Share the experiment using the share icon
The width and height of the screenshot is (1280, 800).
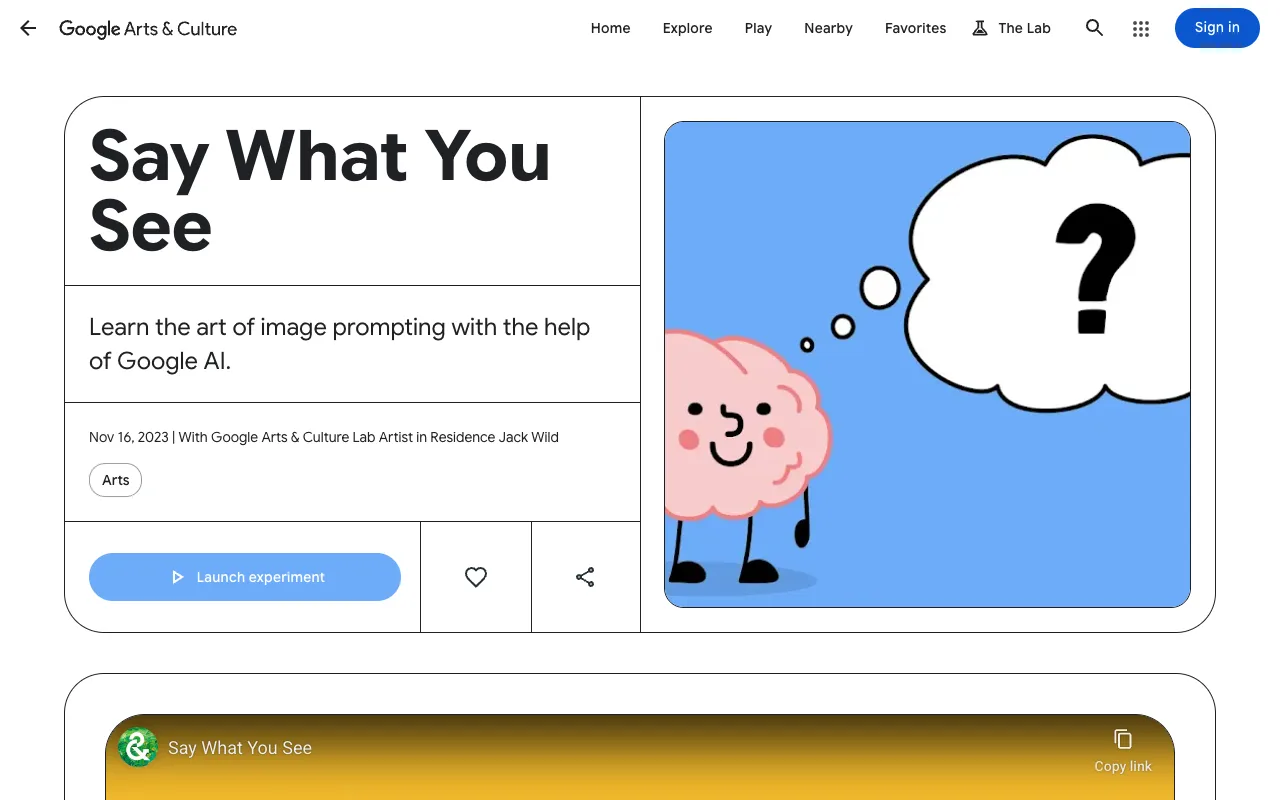pos(585,577)
